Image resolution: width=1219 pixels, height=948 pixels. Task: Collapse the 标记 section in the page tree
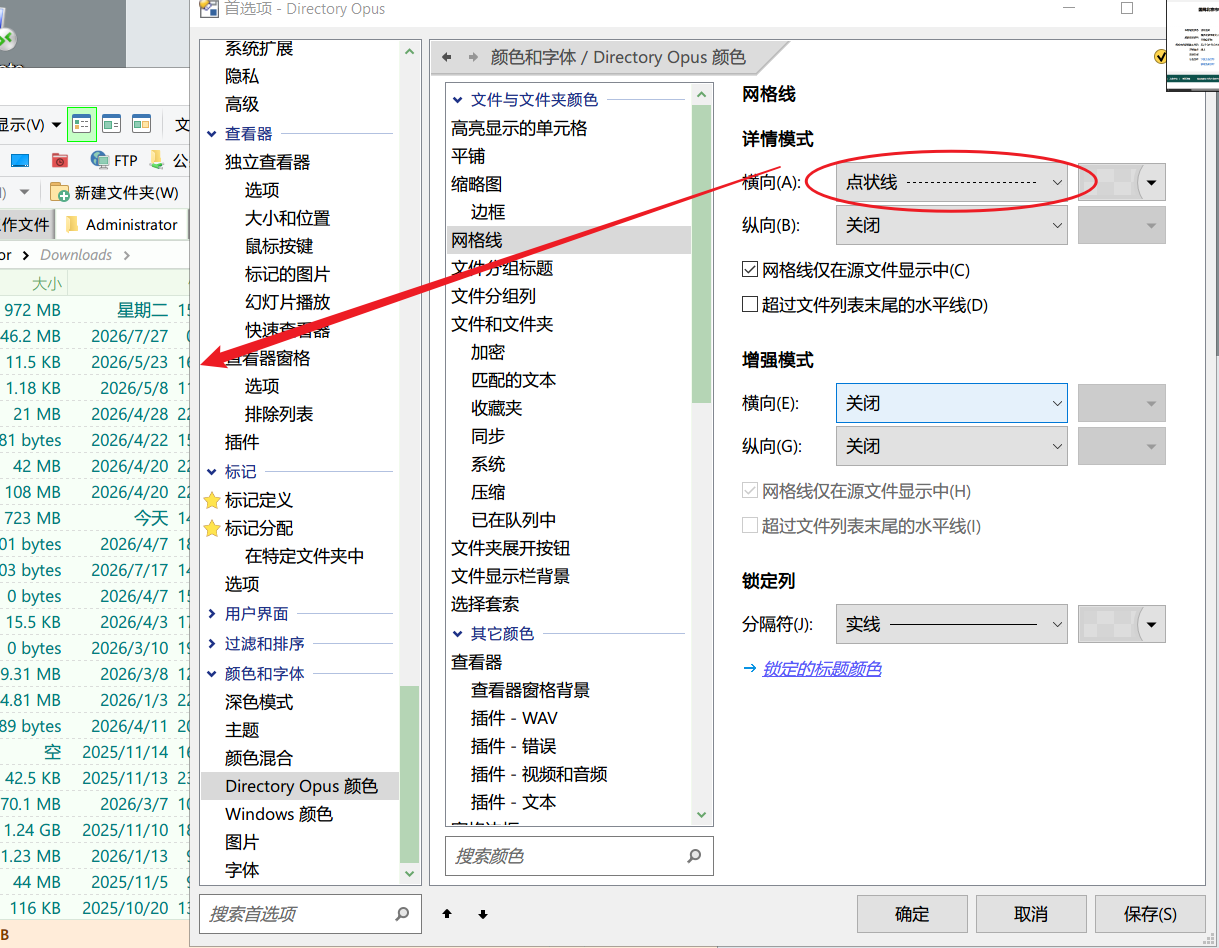212,471
